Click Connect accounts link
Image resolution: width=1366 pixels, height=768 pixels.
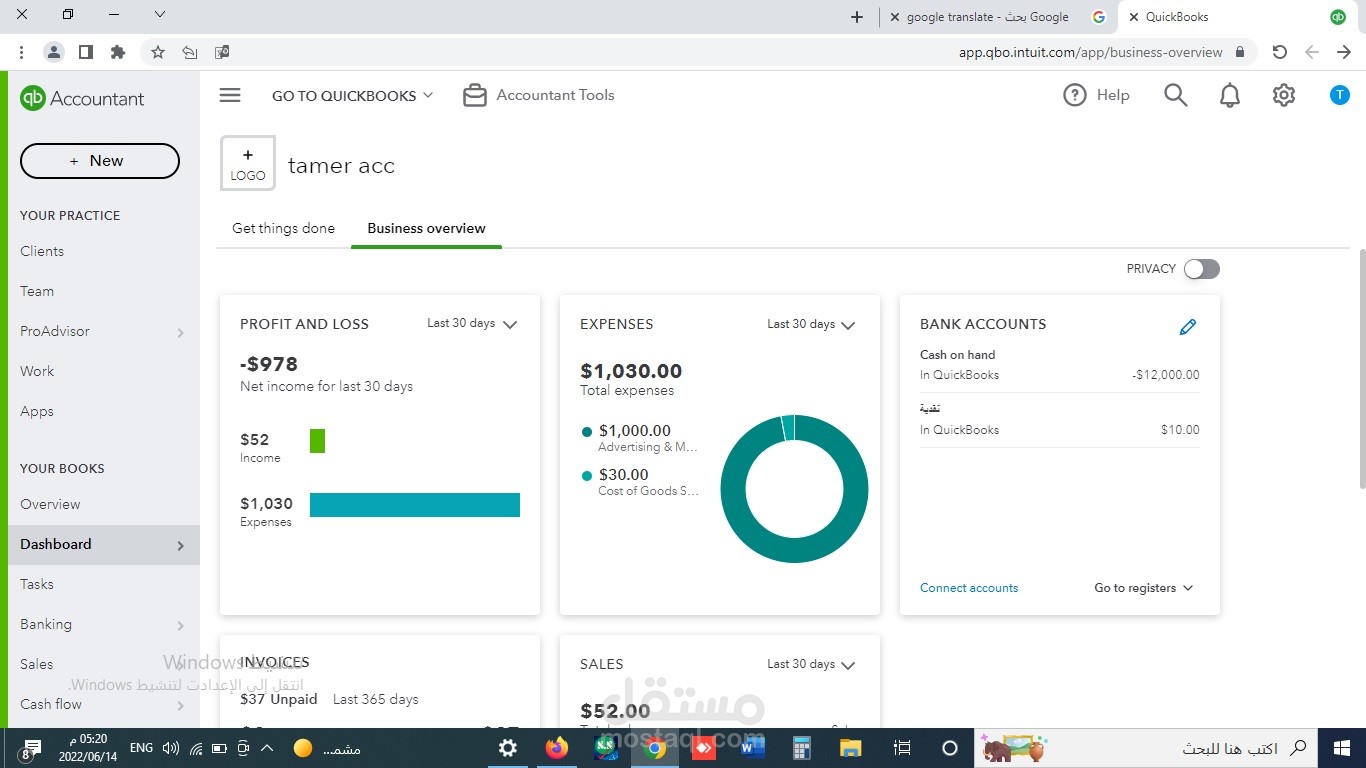pyautogui.click(x=969, y=588)
